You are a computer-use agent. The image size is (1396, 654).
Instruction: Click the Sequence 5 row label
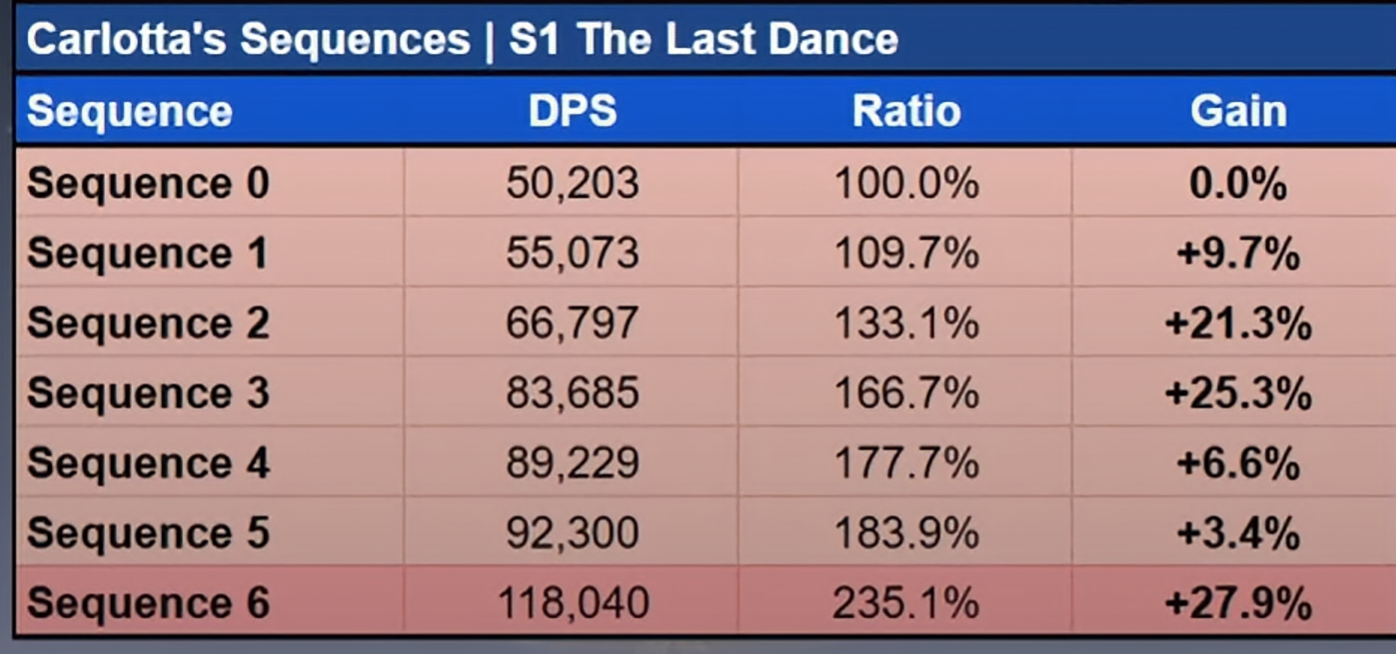[x=148, y=532]
